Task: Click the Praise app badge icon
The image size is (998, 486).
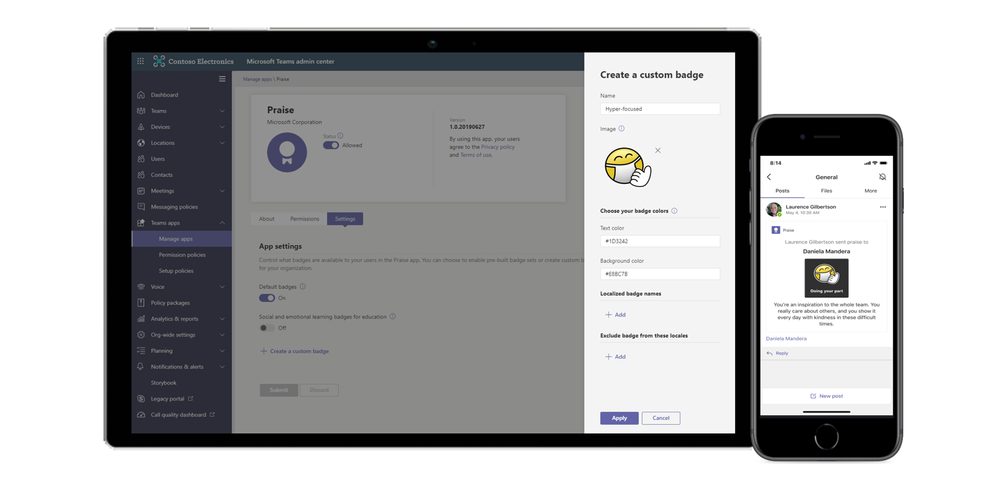Action: pyautogui.click(x=287, y=153)
